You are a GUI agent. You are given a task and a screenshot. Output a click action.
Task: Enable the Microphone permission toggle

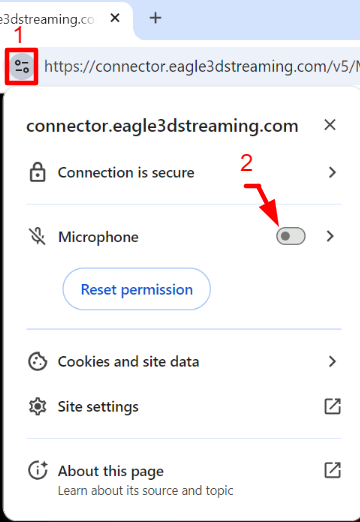point(291,236)
